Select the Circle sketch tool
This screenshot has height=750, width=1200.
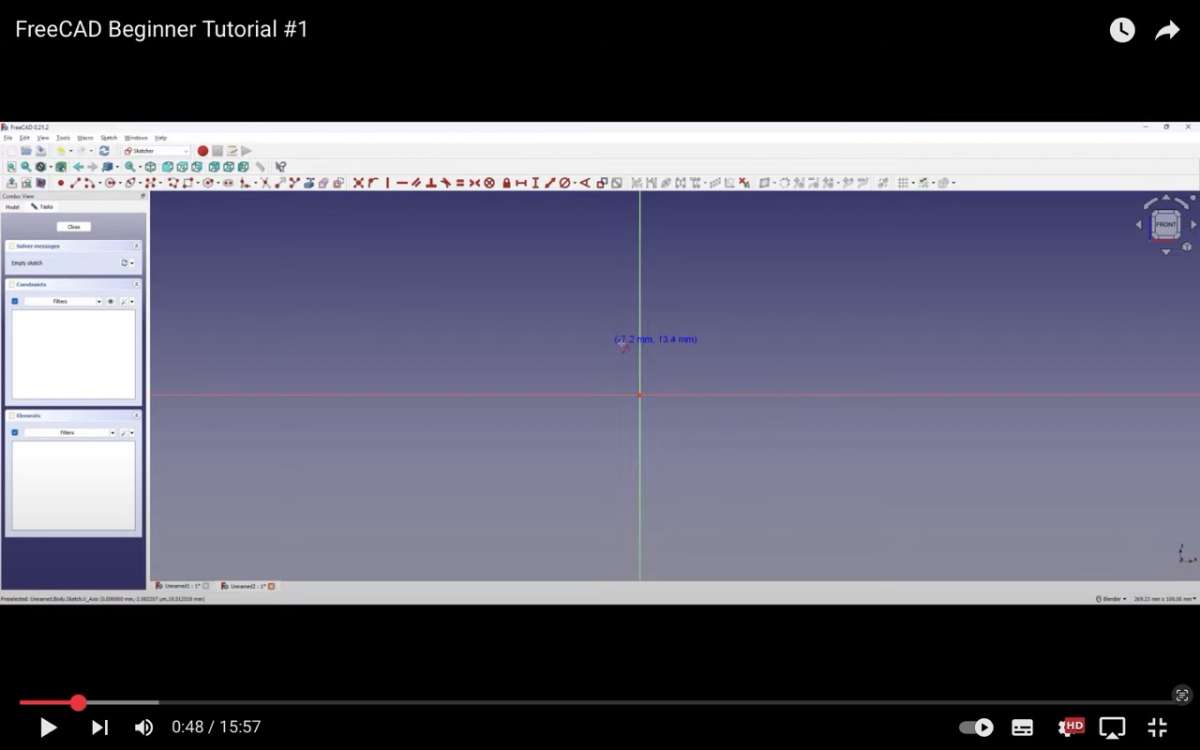(110, 183)
